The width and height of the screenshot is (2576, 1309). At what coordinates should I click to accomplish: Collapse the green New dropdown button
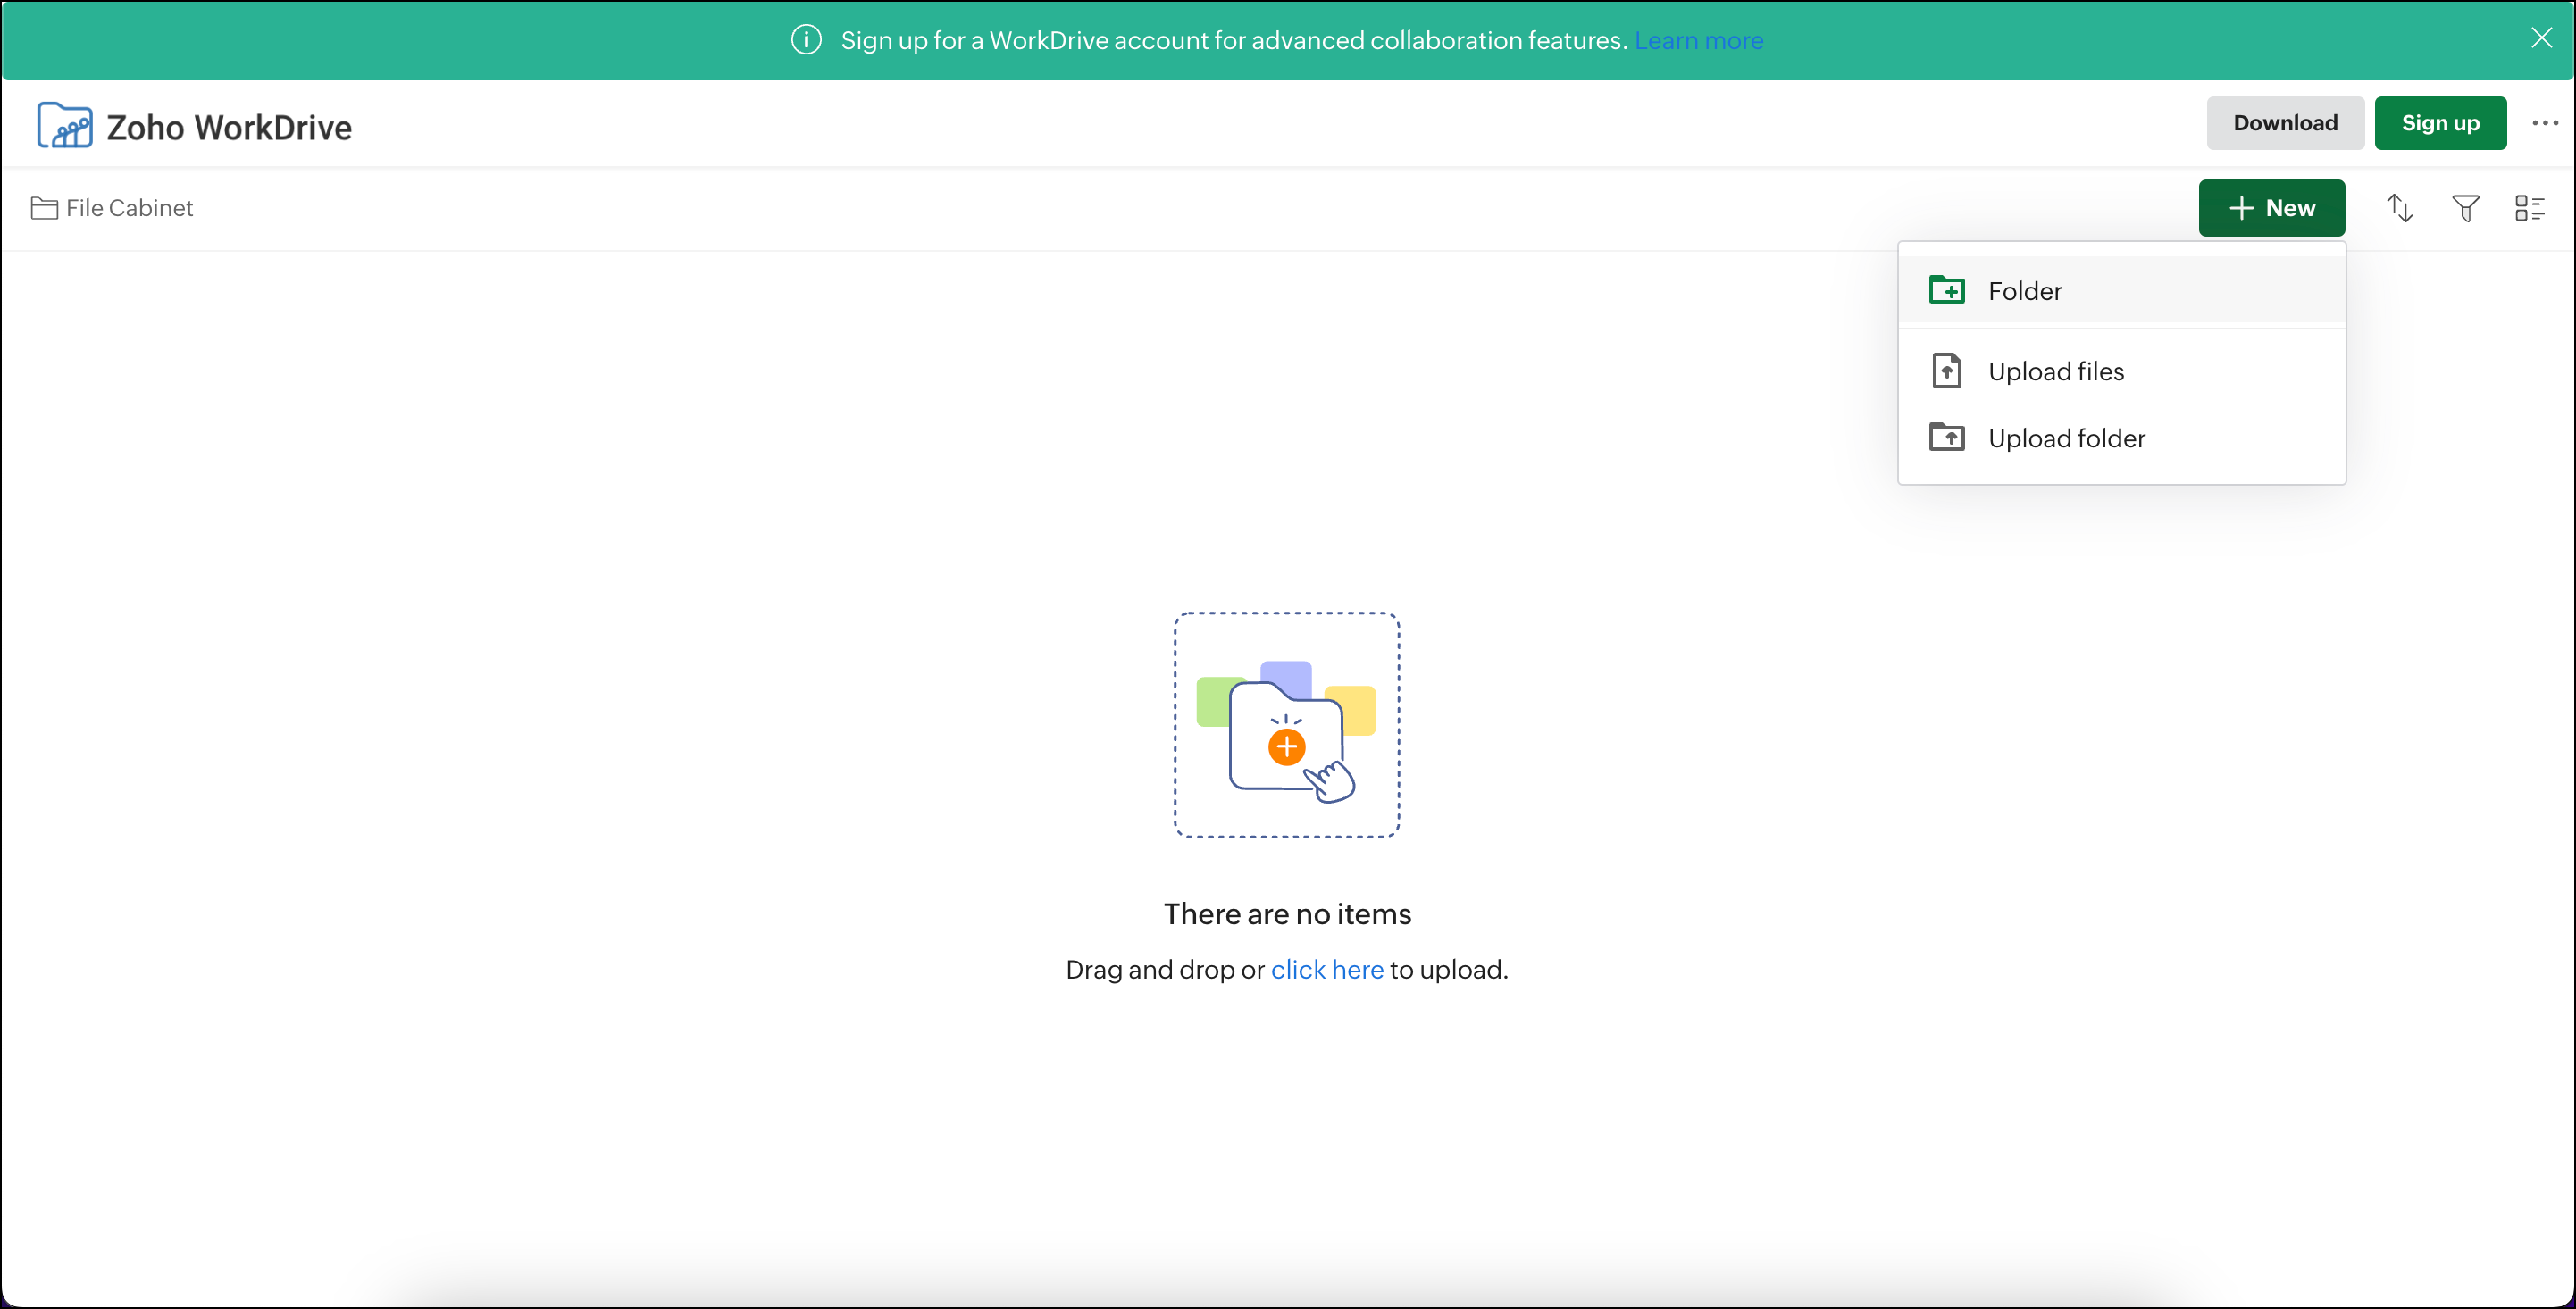coord(2271,208)
